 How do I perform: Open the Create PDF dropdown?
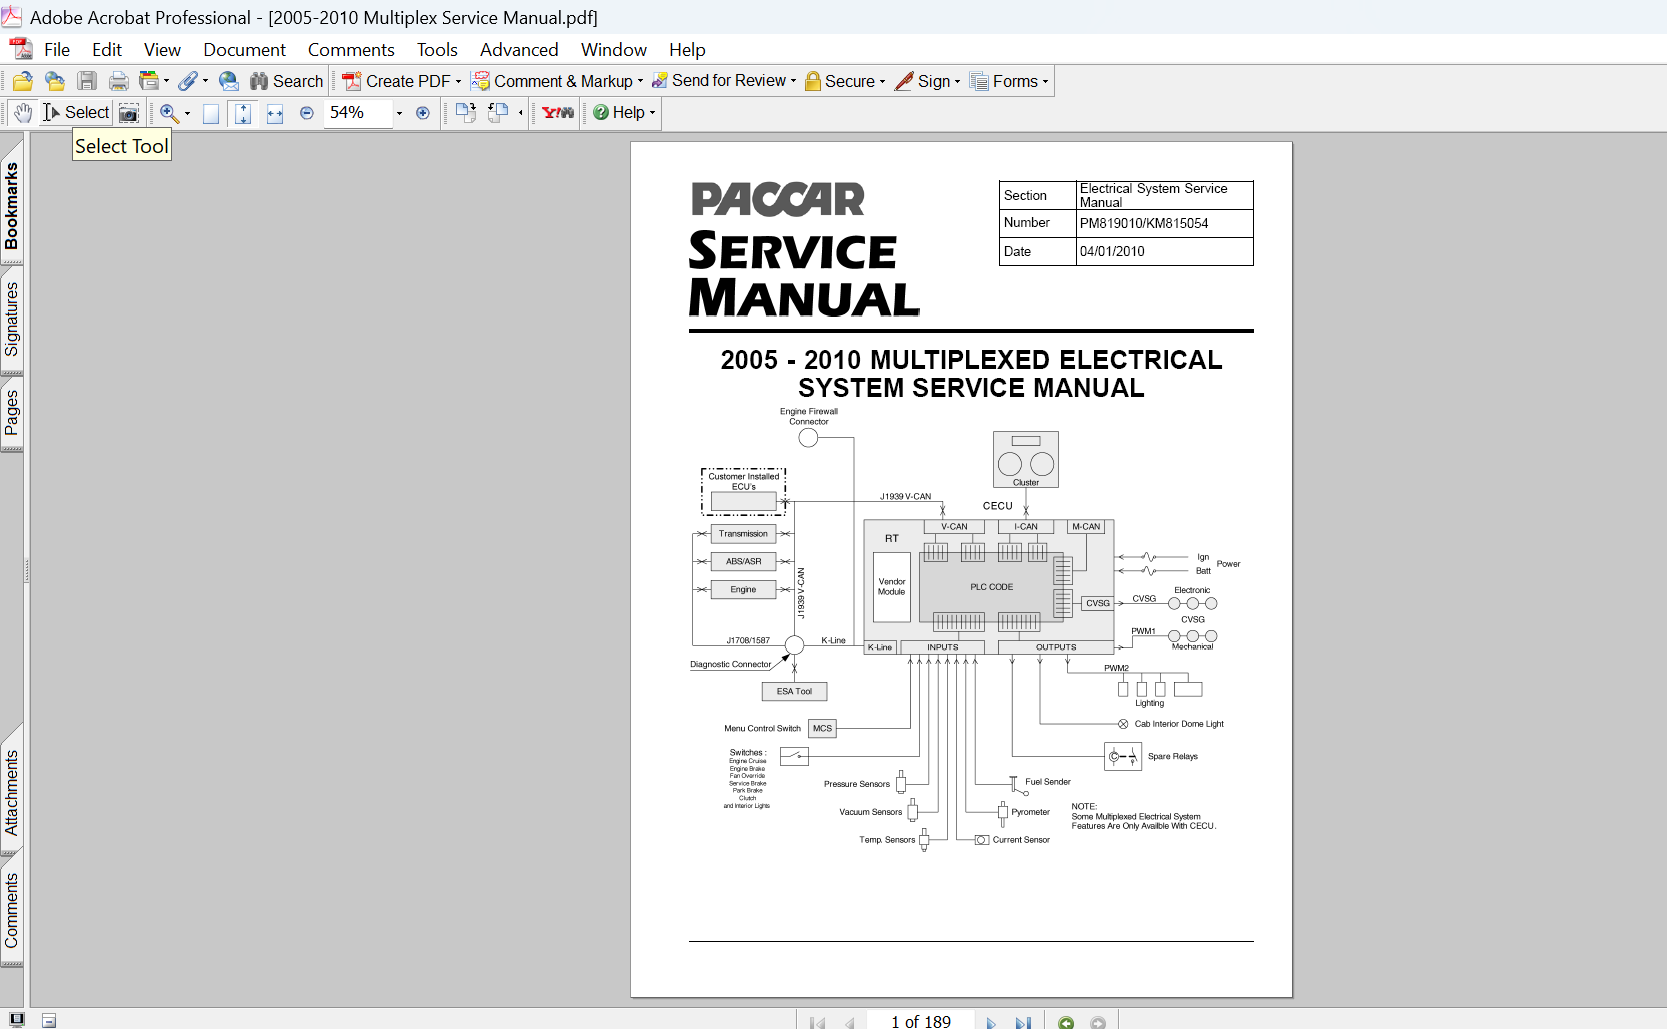pyautogui.click(x=458, y=82)
